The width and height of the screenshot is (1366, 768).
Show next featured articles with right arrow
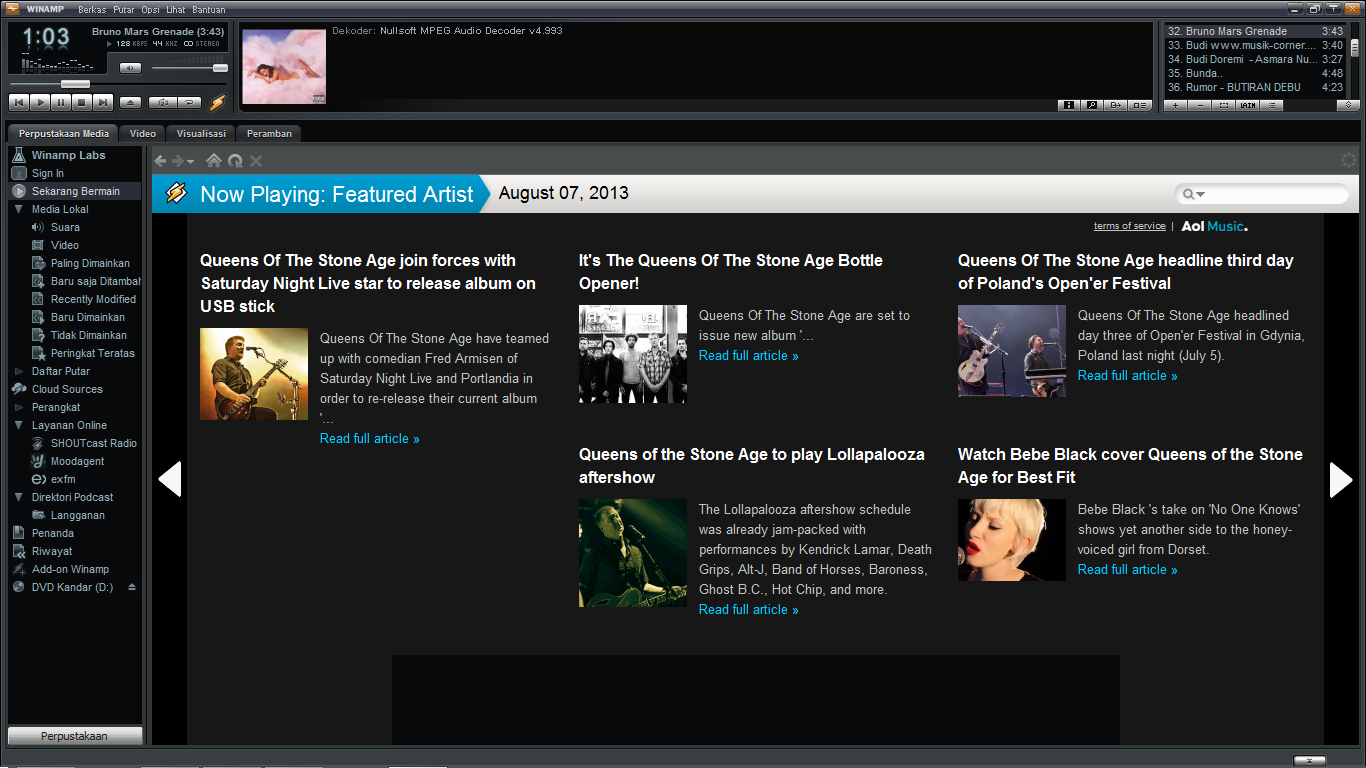click(1340, 479)
